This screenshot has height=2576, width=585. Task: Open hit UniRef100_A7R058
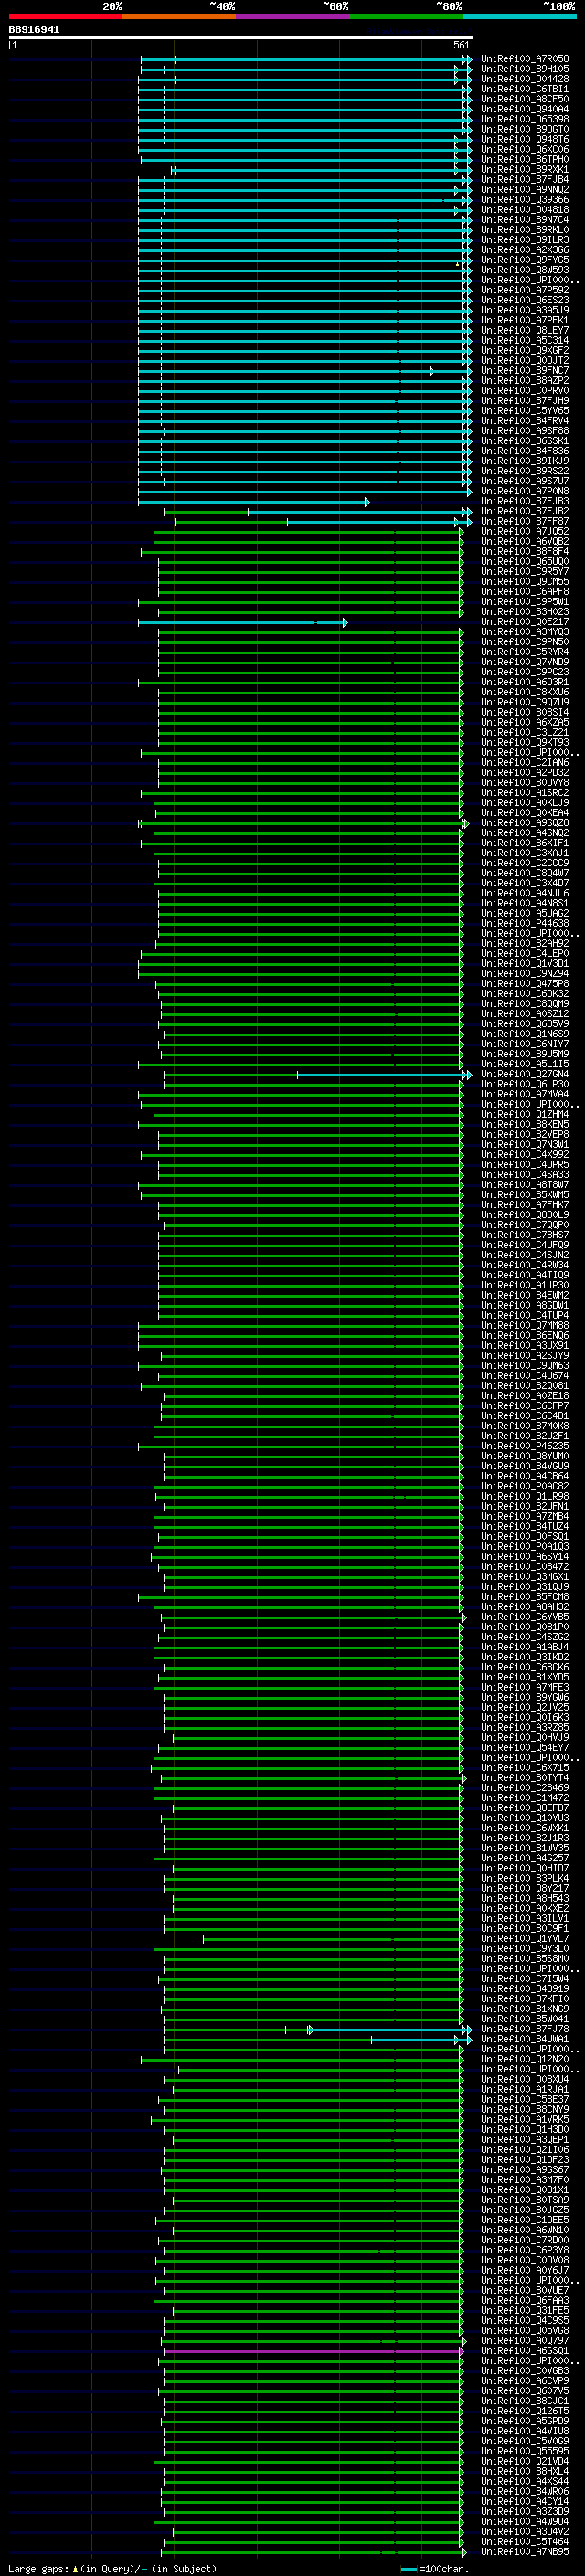[x=525, y=59]
